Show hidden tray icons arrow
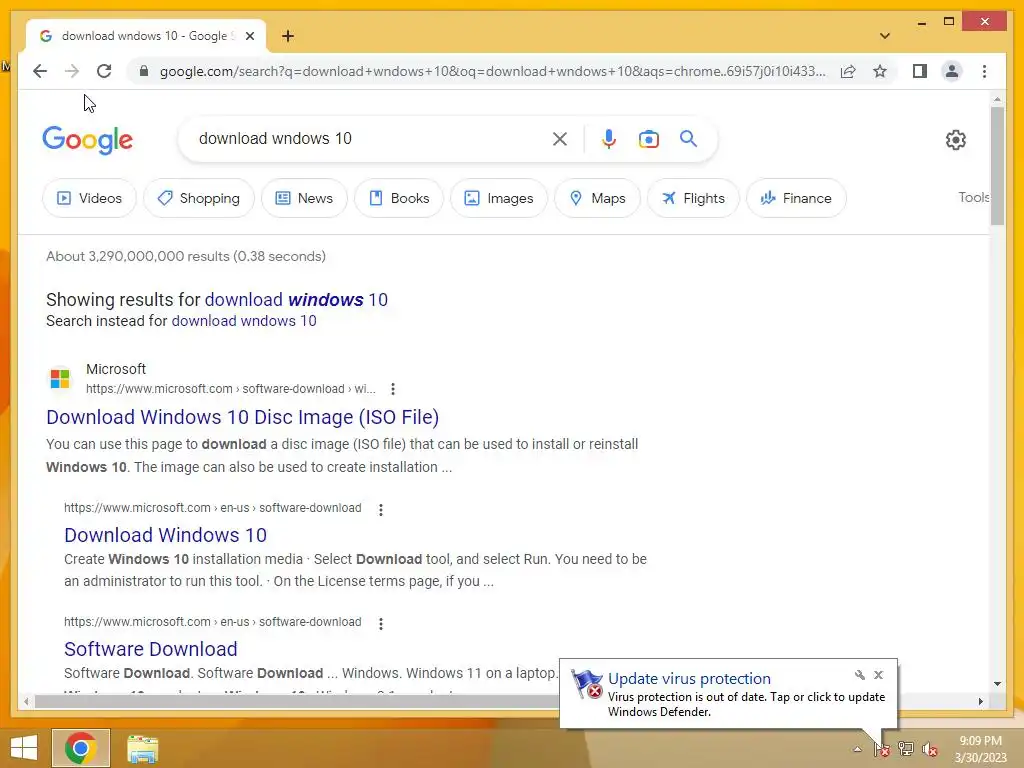This screenshot has width=1024, height=768. 857,749
